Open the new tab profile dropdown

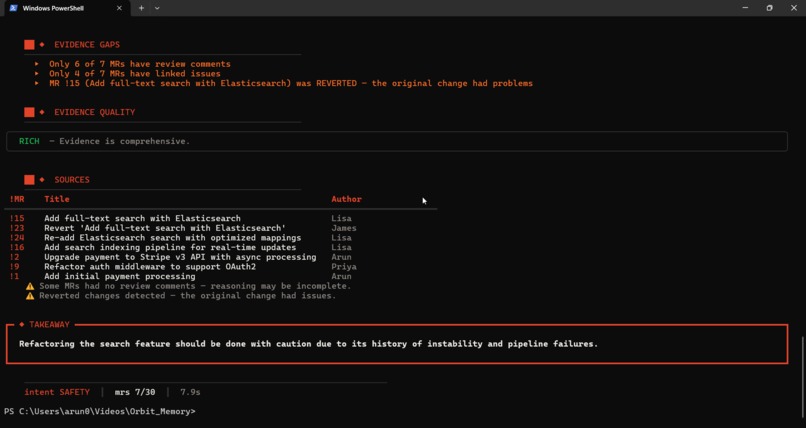[x=157, y=8]
